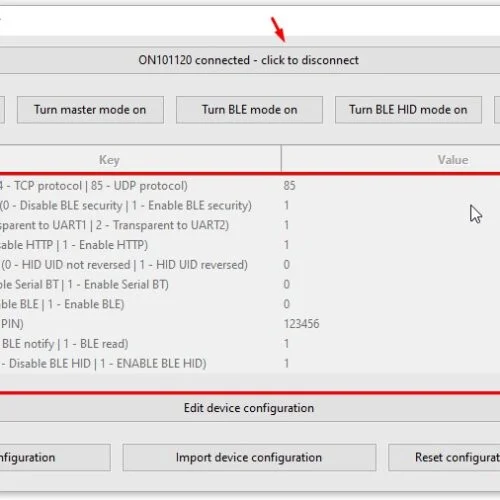Select the Enable BLE row
Viewport: 500px width, 500px height.
(x=250, y=304)
